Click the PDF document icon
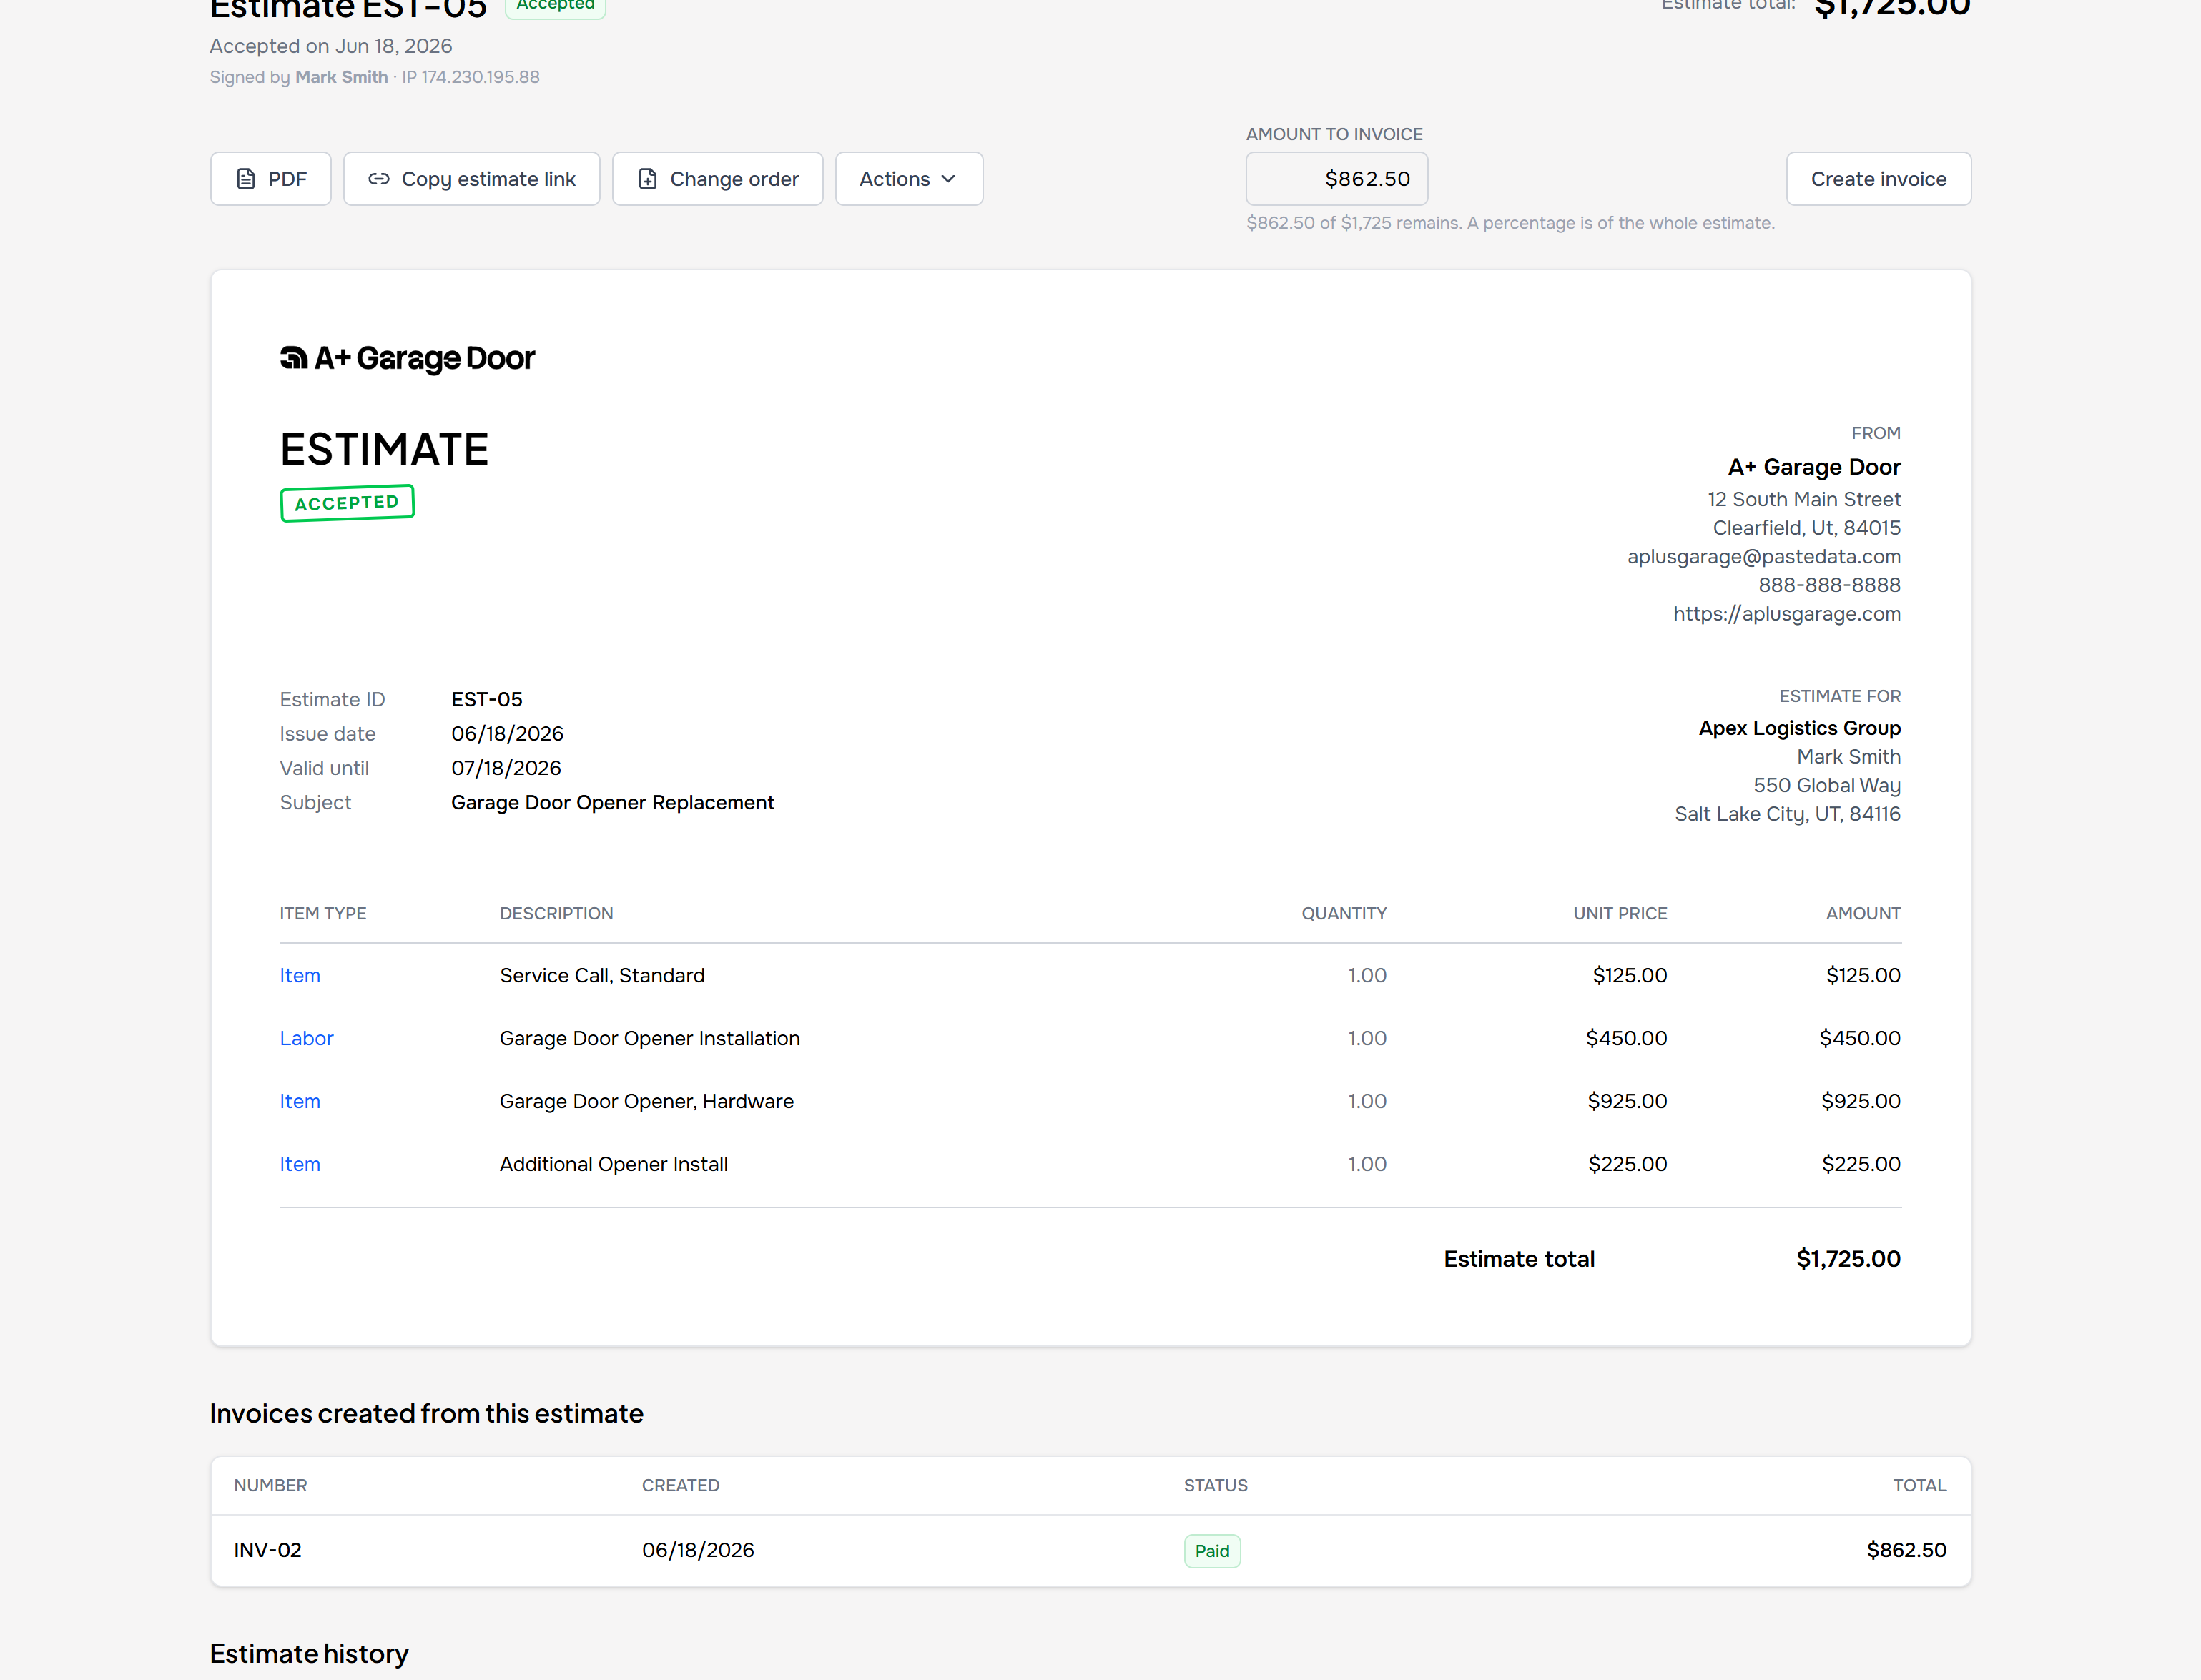This screenshot has height=1680, width=2201. (246, 179)
